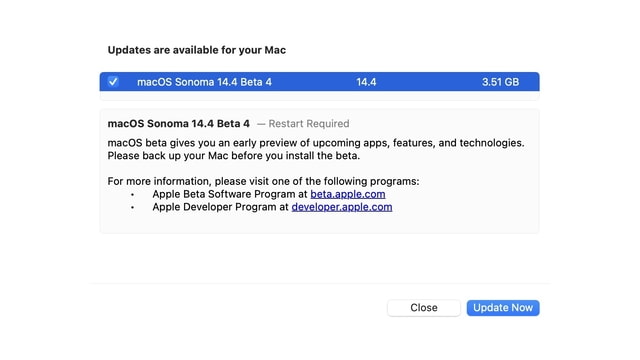Open the developer.apple.com link
640x360 pixels.
tap(342, 207)
